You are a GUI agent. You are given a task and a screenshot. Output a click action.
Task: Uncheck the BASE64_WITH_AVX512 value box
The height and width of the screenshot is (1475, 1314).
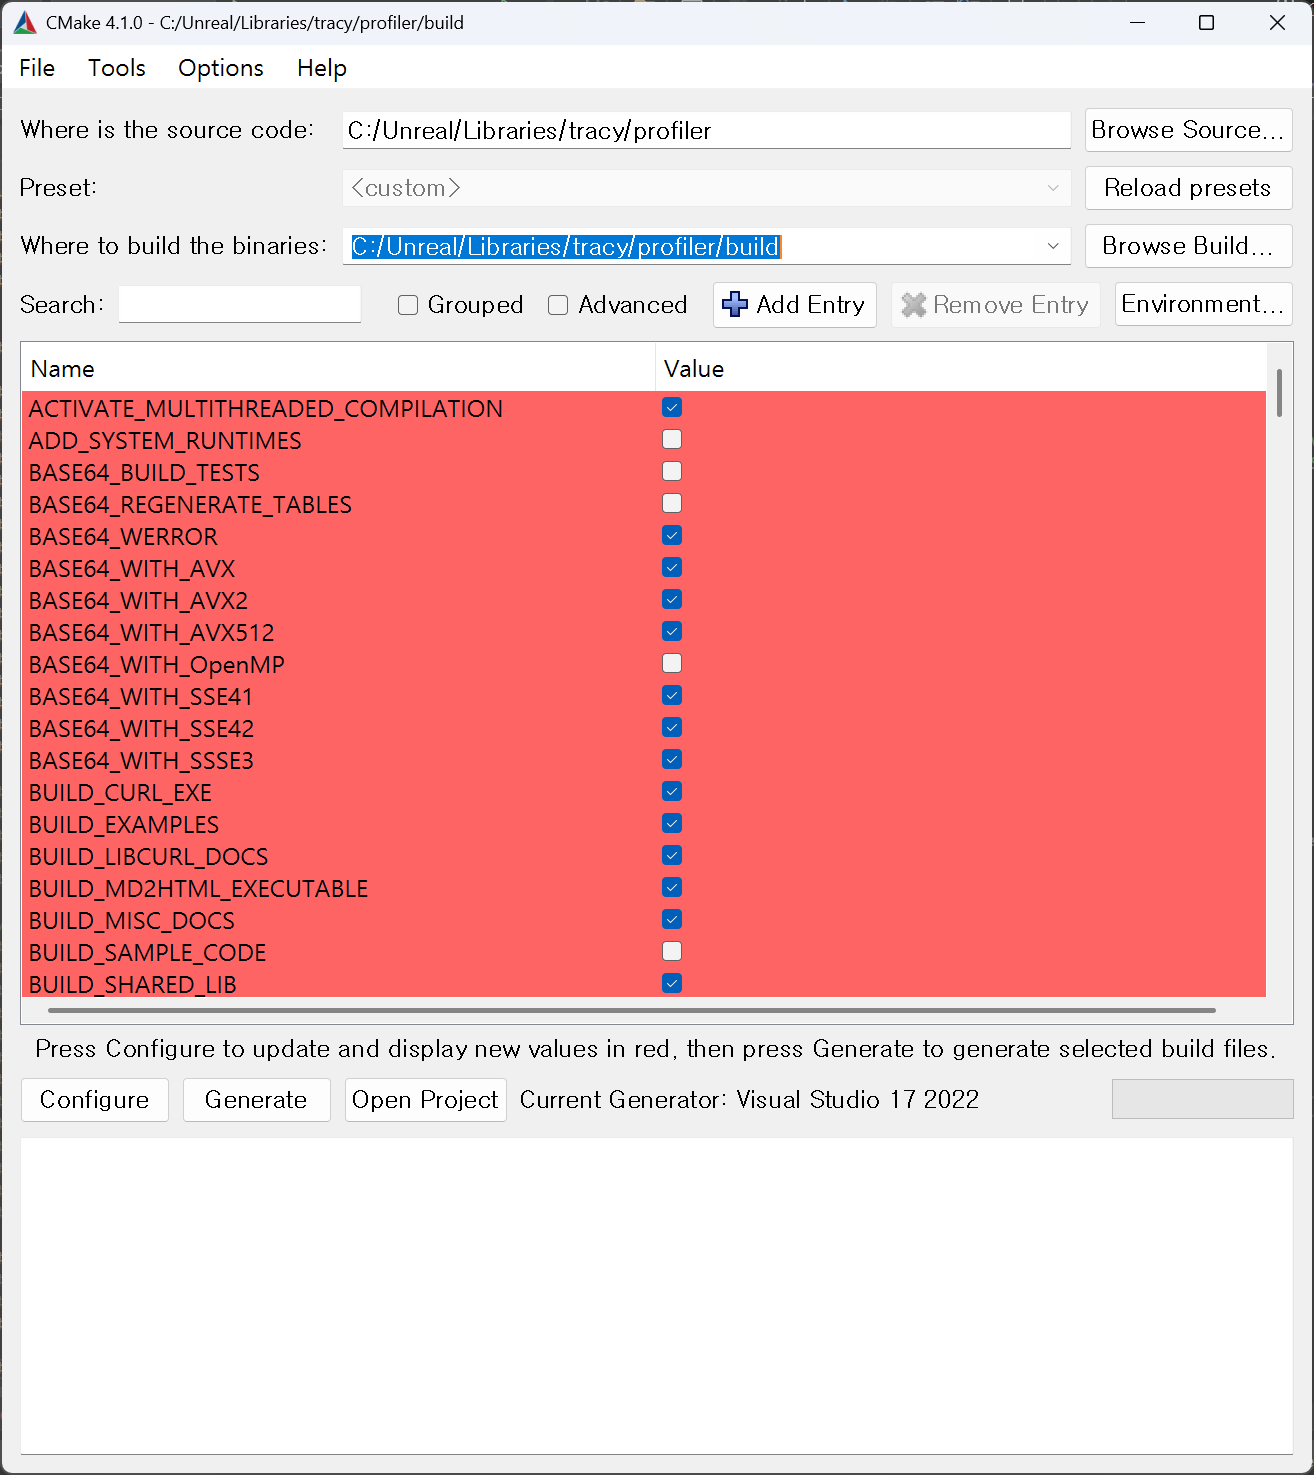click(672, 632)
